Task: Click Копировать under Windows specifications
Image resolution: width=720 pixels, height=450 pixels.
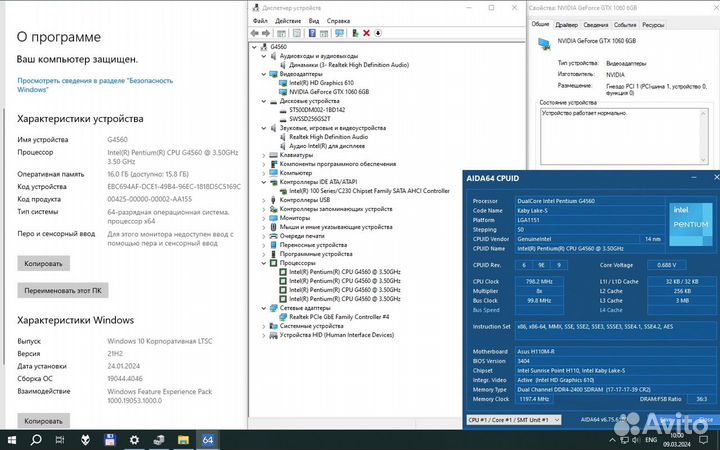Action: click(44, 421)
